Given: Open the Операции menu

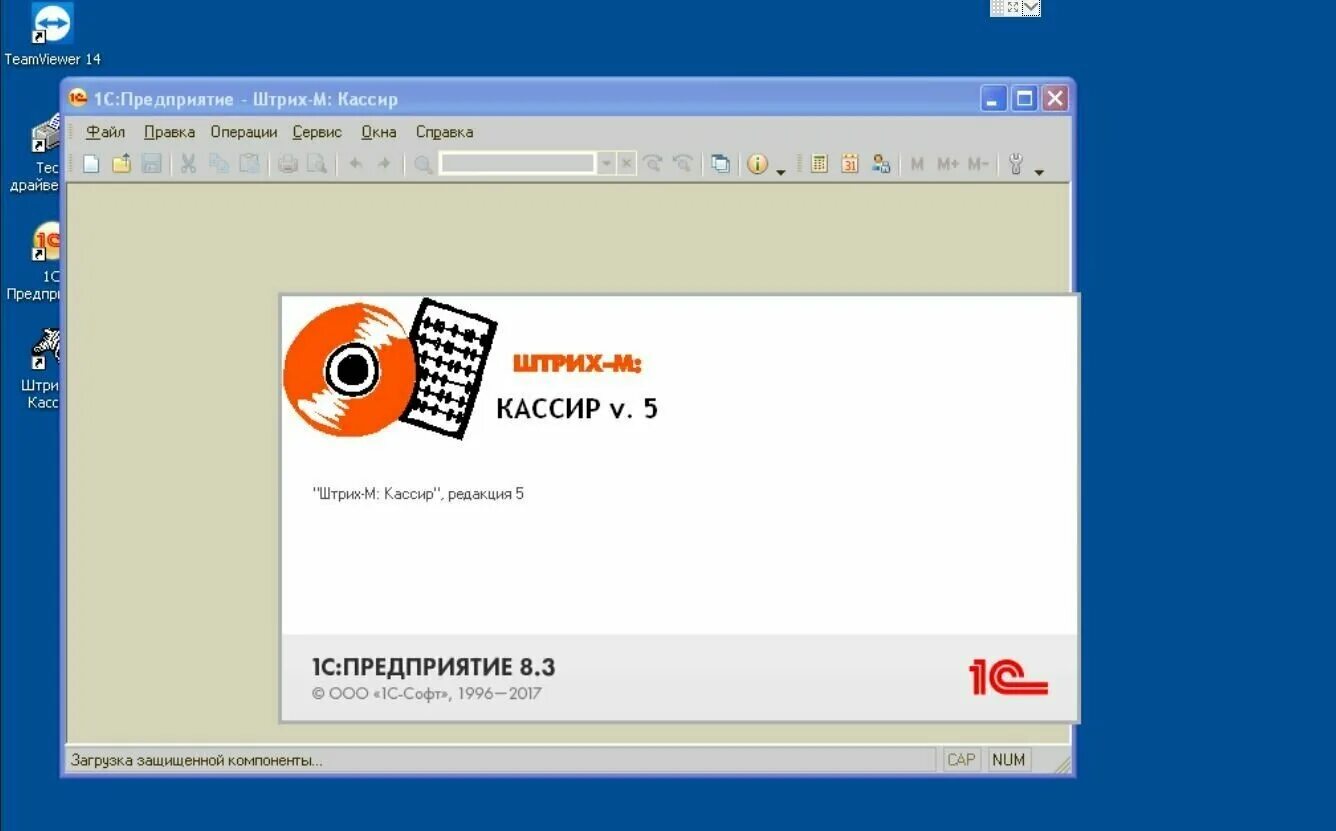Looking at the screenshot, I should (243, 132).
